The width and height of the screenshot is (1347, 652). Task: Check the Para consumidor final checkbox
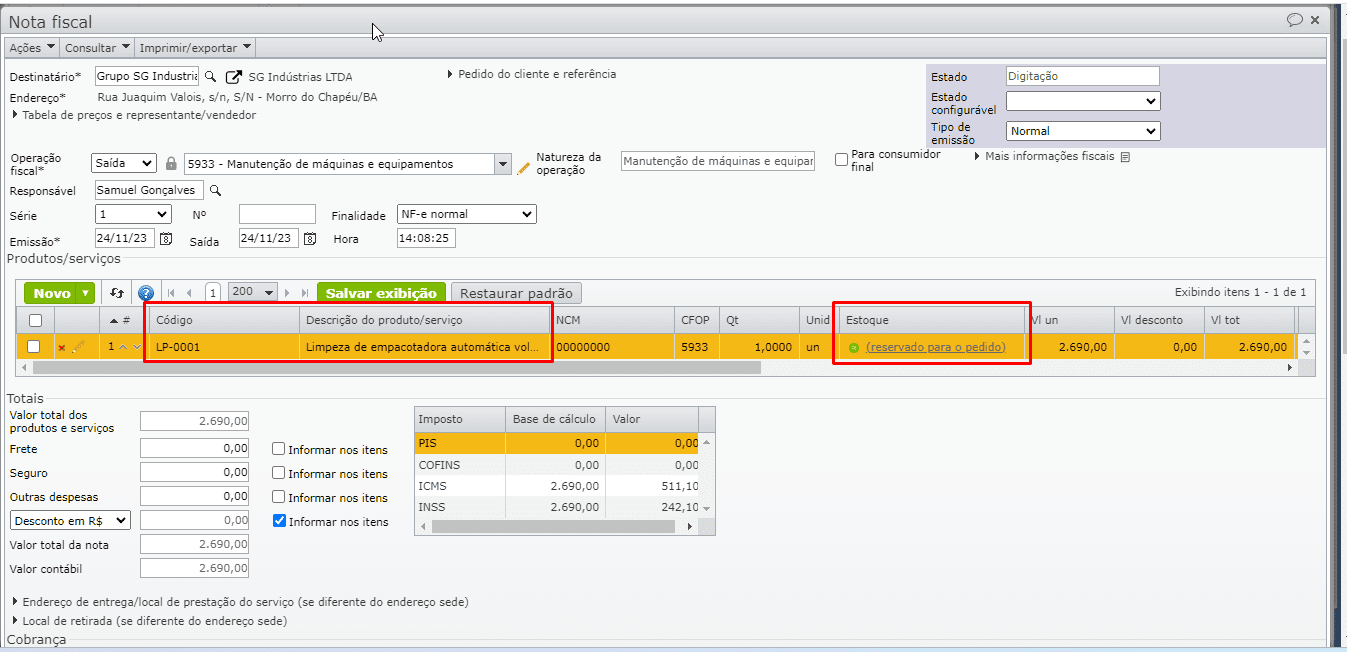click(841, 159)
